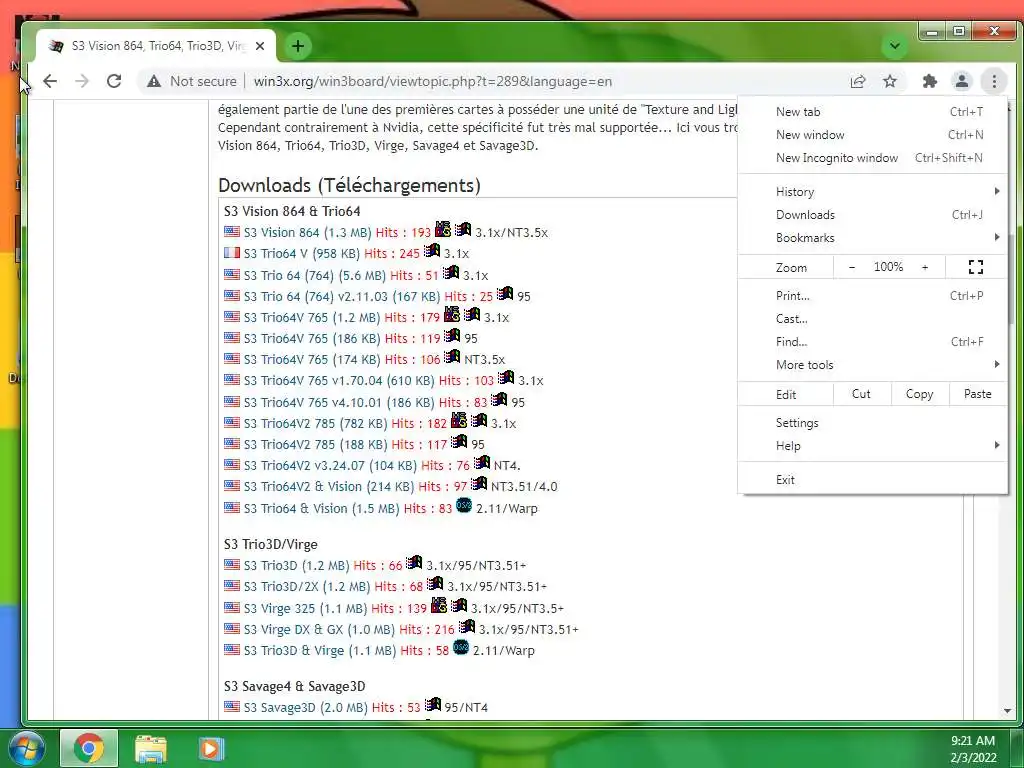1024x768 pixels.
Task: Open the S3 Savage3D (2.0 MB) link
Action: click(x=306, y=707)
